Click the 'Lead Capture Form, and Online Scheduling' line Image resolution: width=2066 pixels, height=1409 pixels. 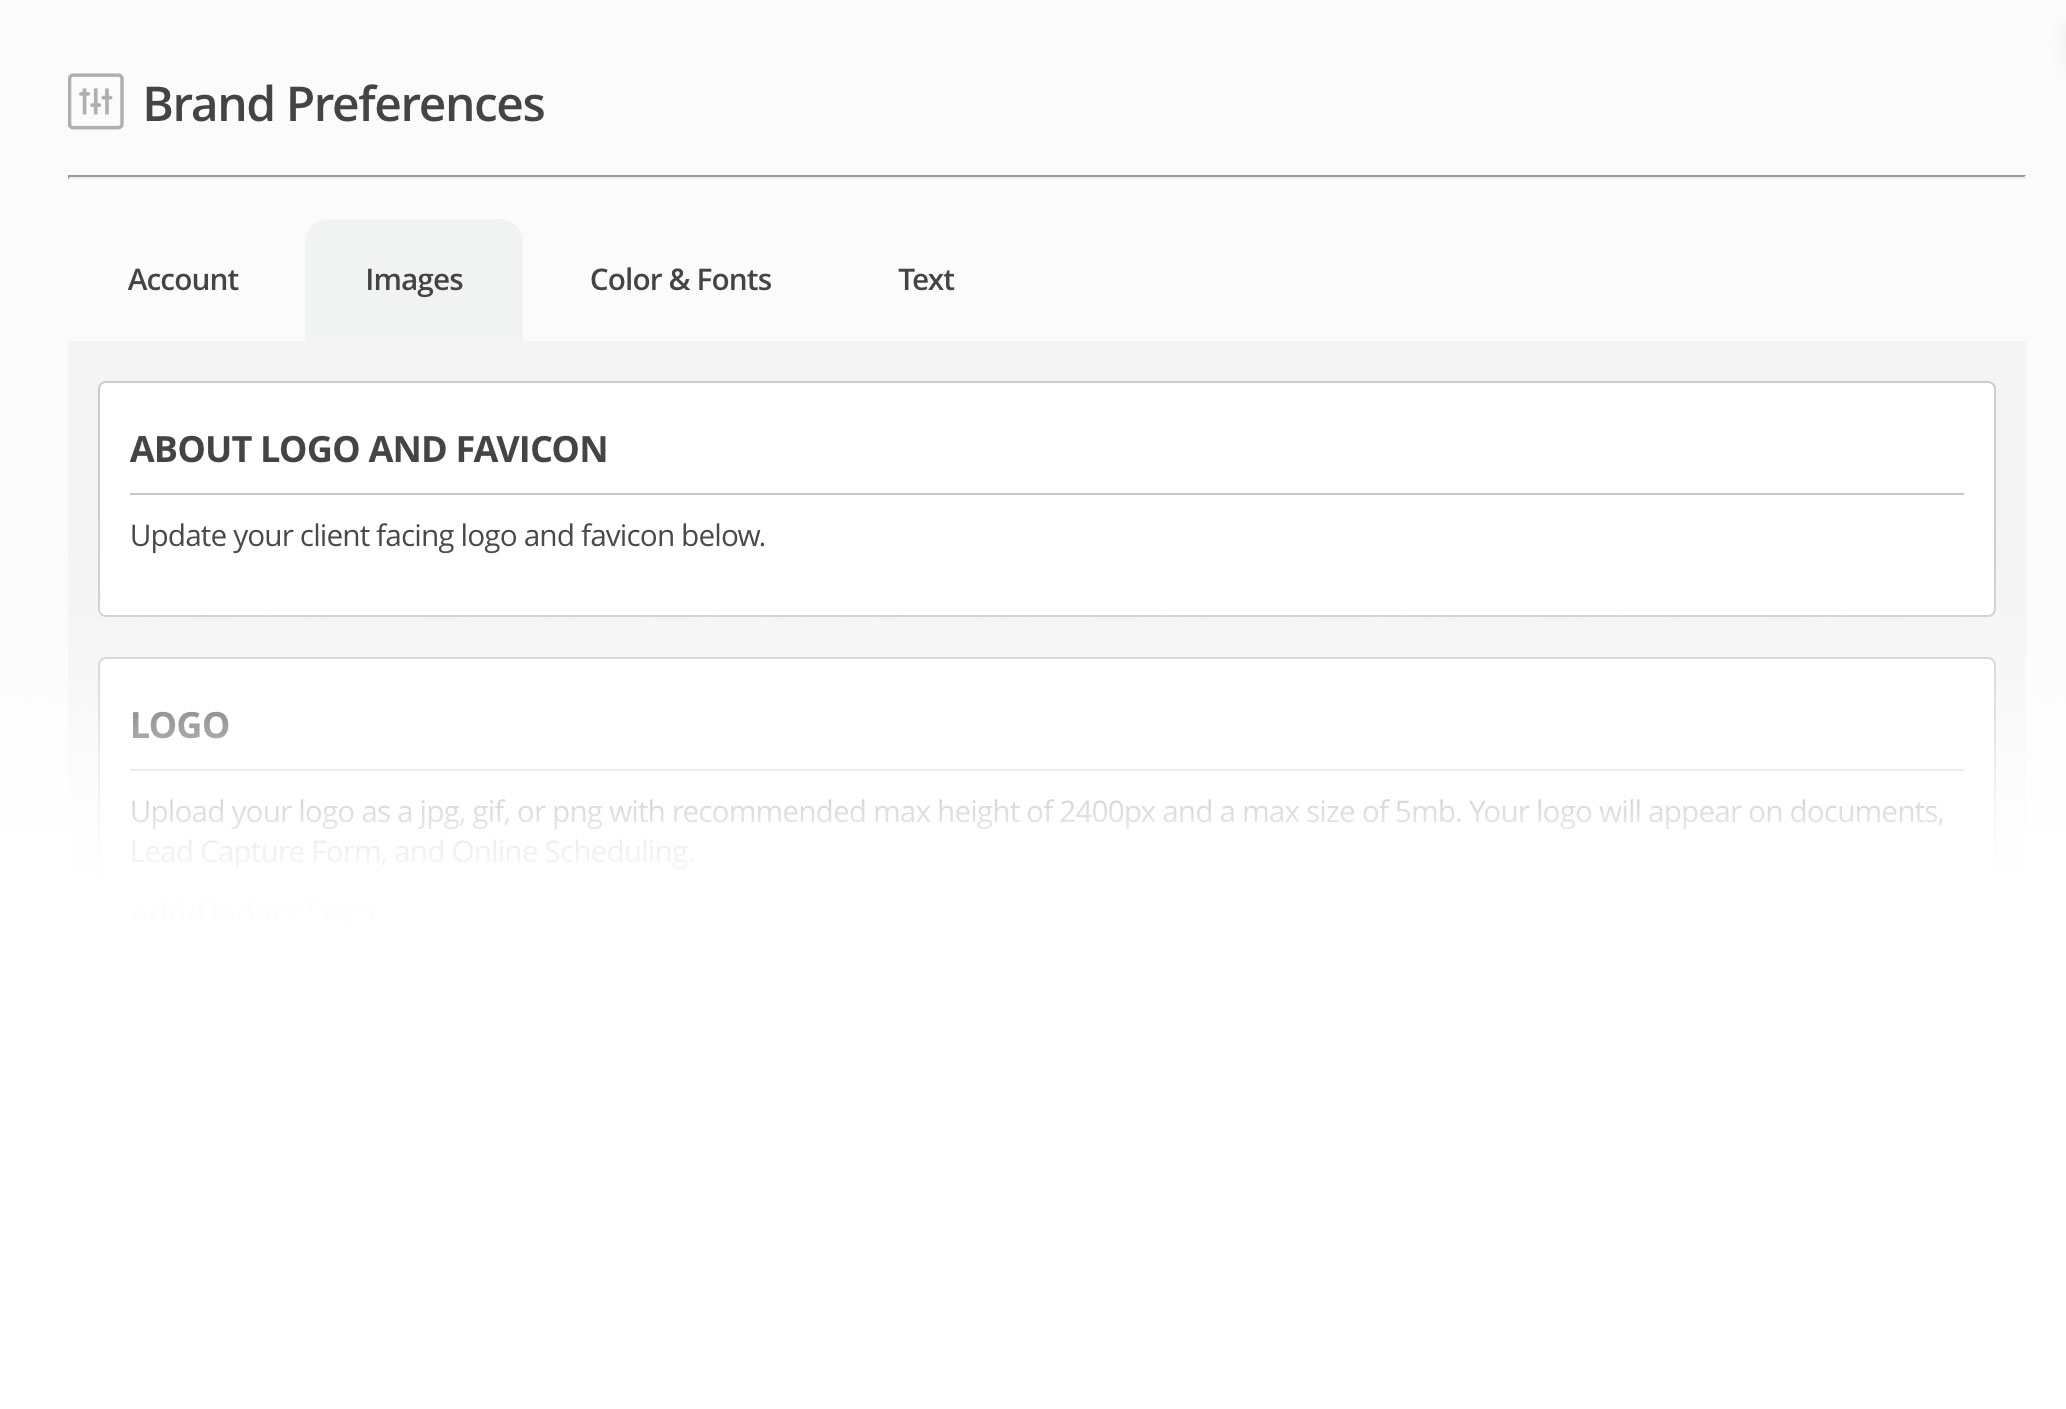tap(411, 852)
